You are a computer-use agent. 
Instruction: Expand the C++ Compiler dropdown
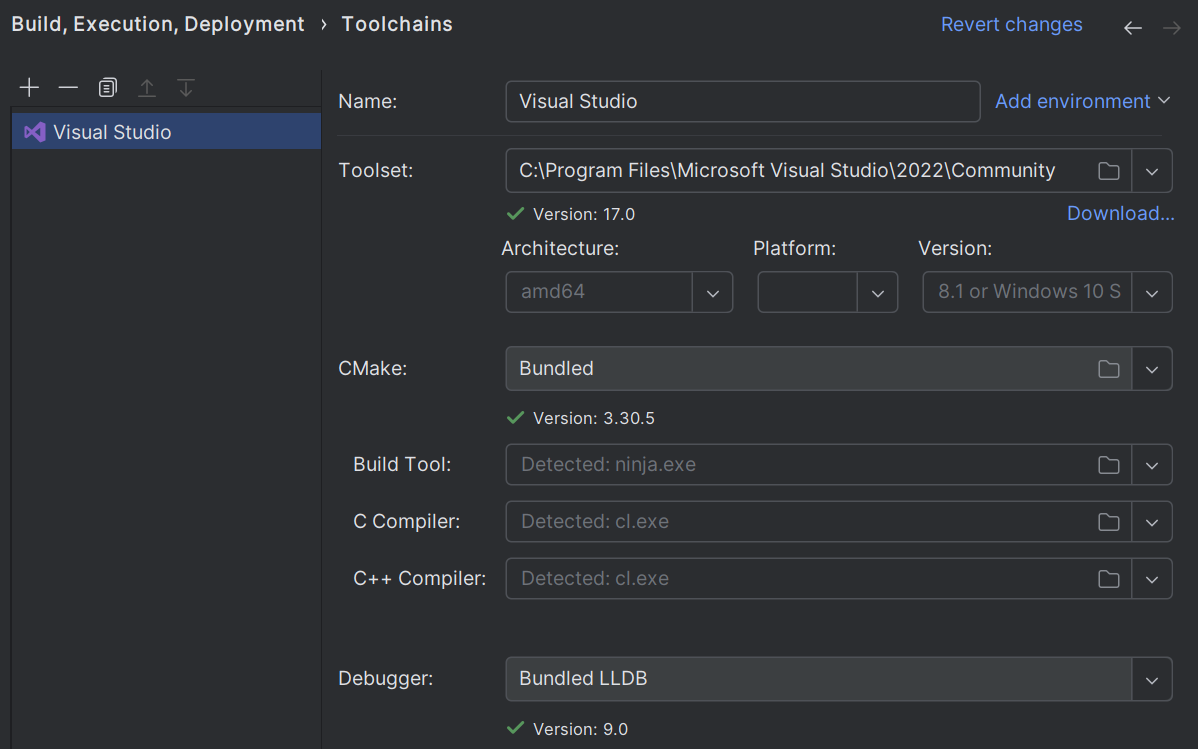pyautogui.click(x=1152, y=579)
